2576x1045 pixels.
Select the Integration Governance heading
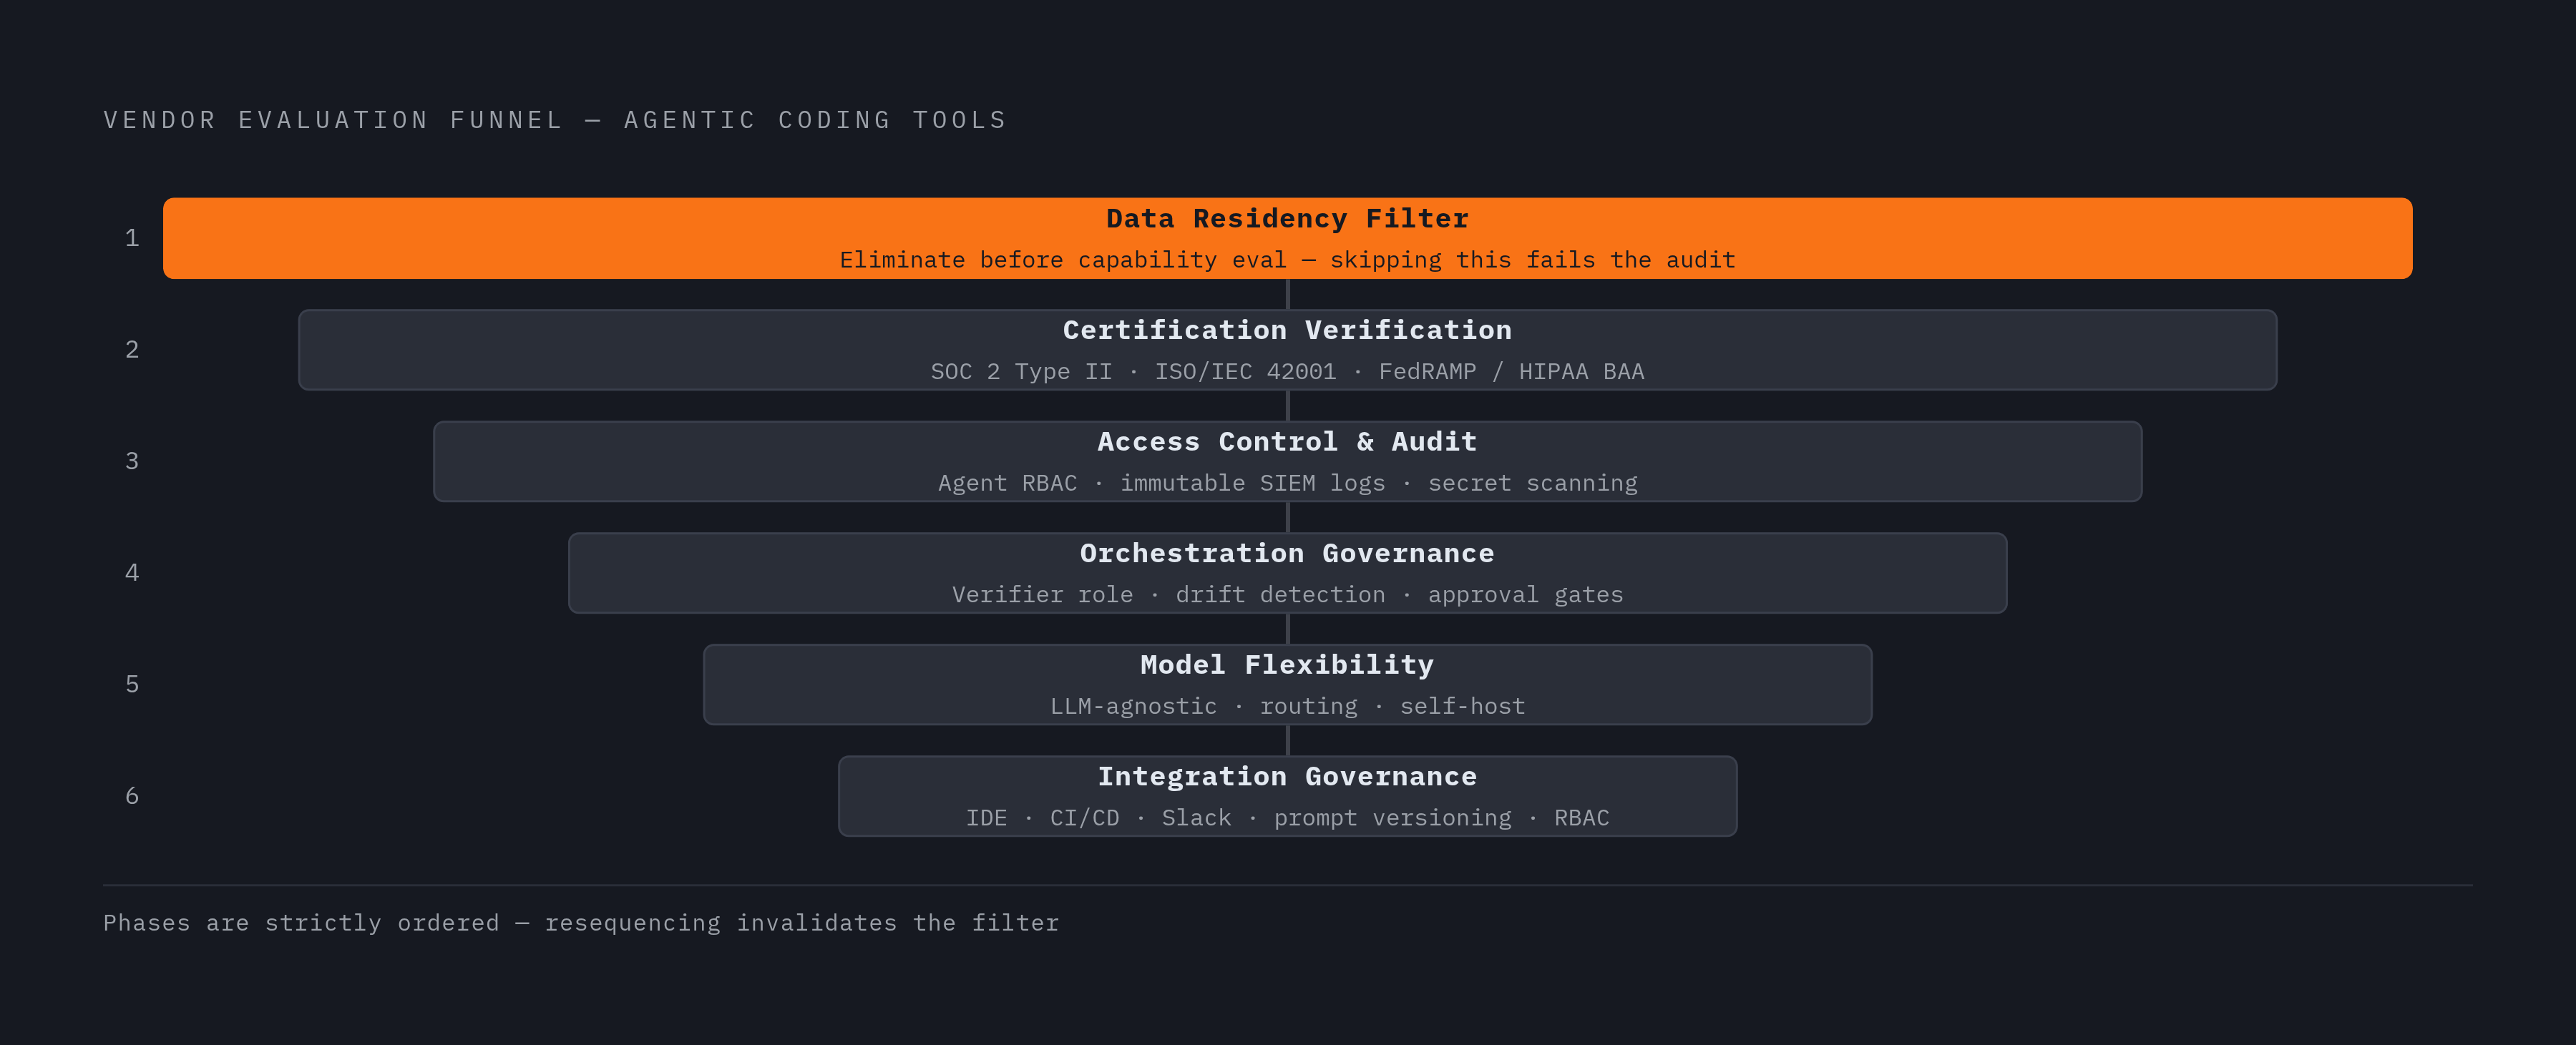pyautogui.click(x=1287, y=777)
